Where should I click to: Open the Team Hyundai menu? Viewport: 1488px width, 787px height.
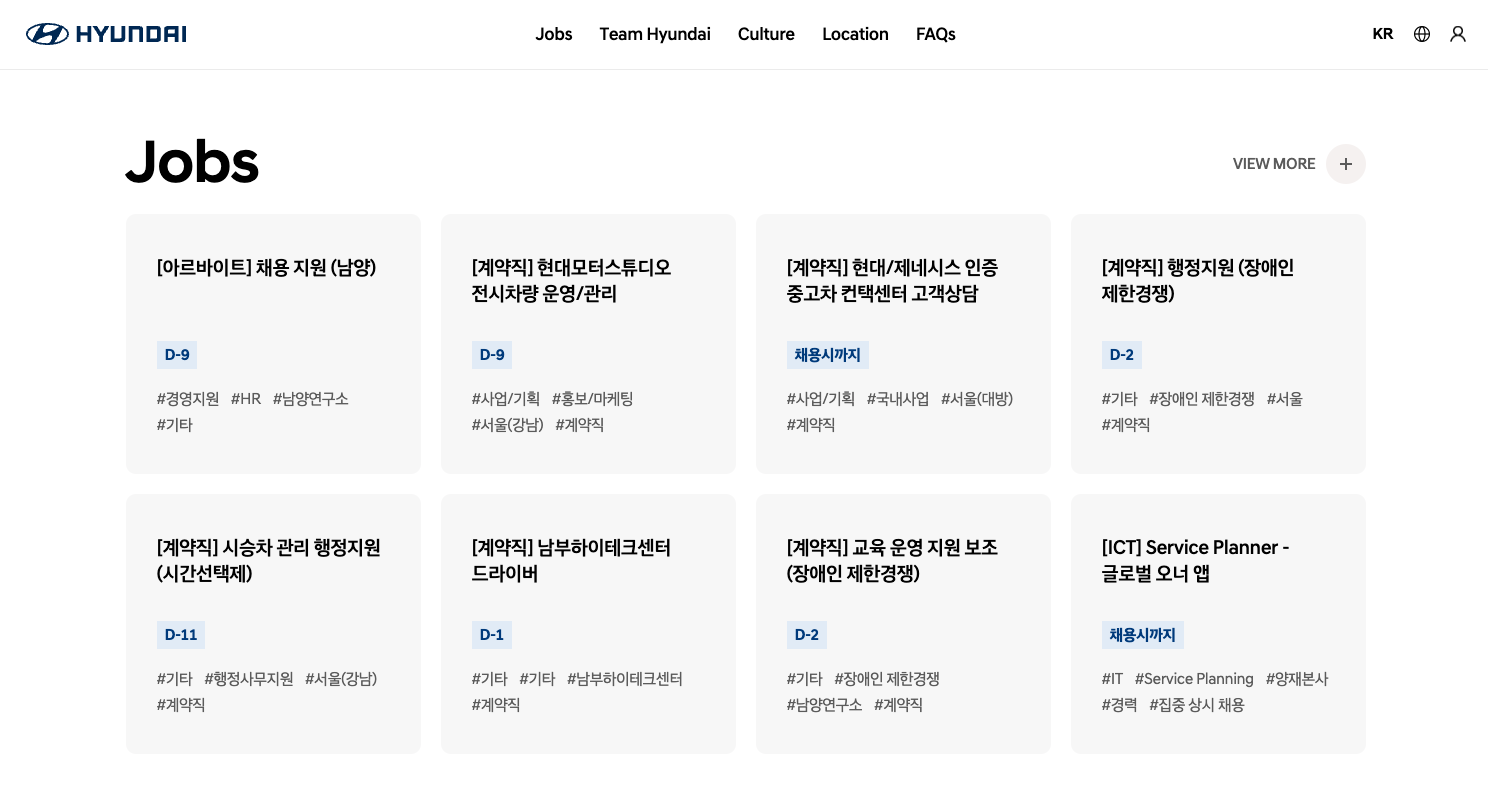[655, 34]
